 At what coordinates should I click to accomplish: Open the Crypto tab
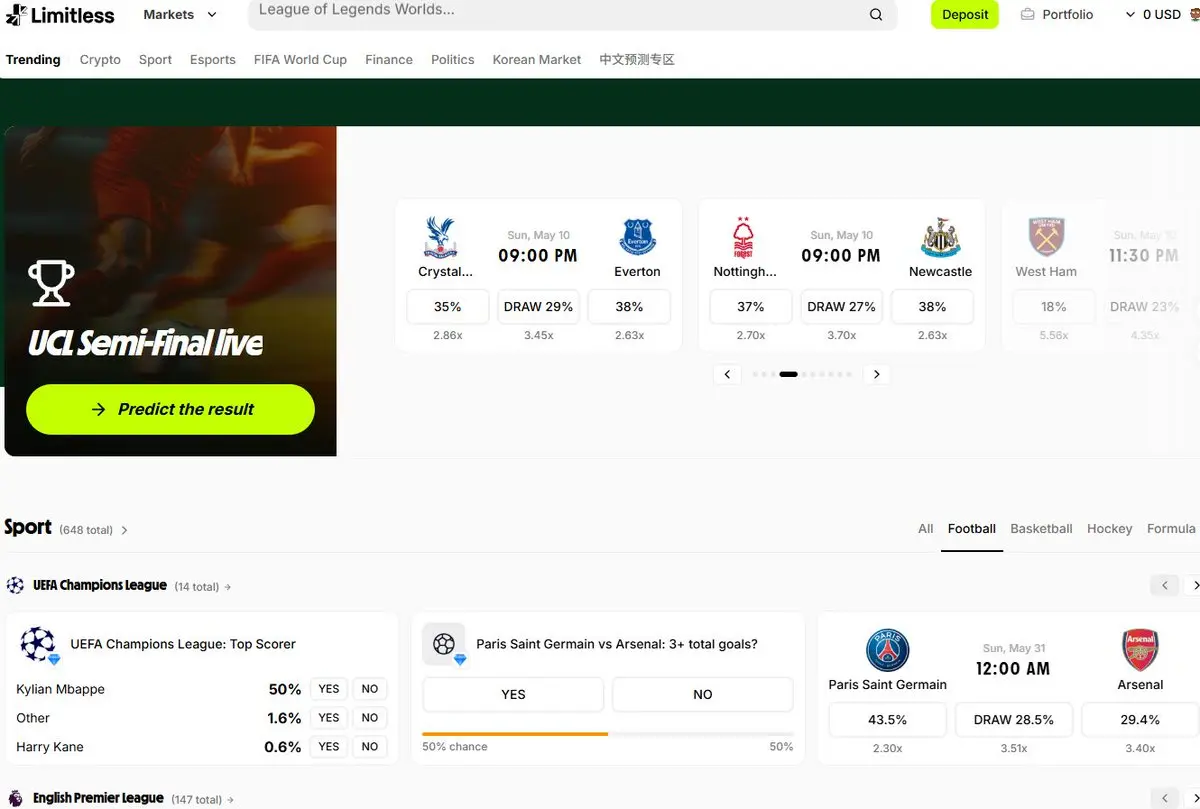pos(100,60)
